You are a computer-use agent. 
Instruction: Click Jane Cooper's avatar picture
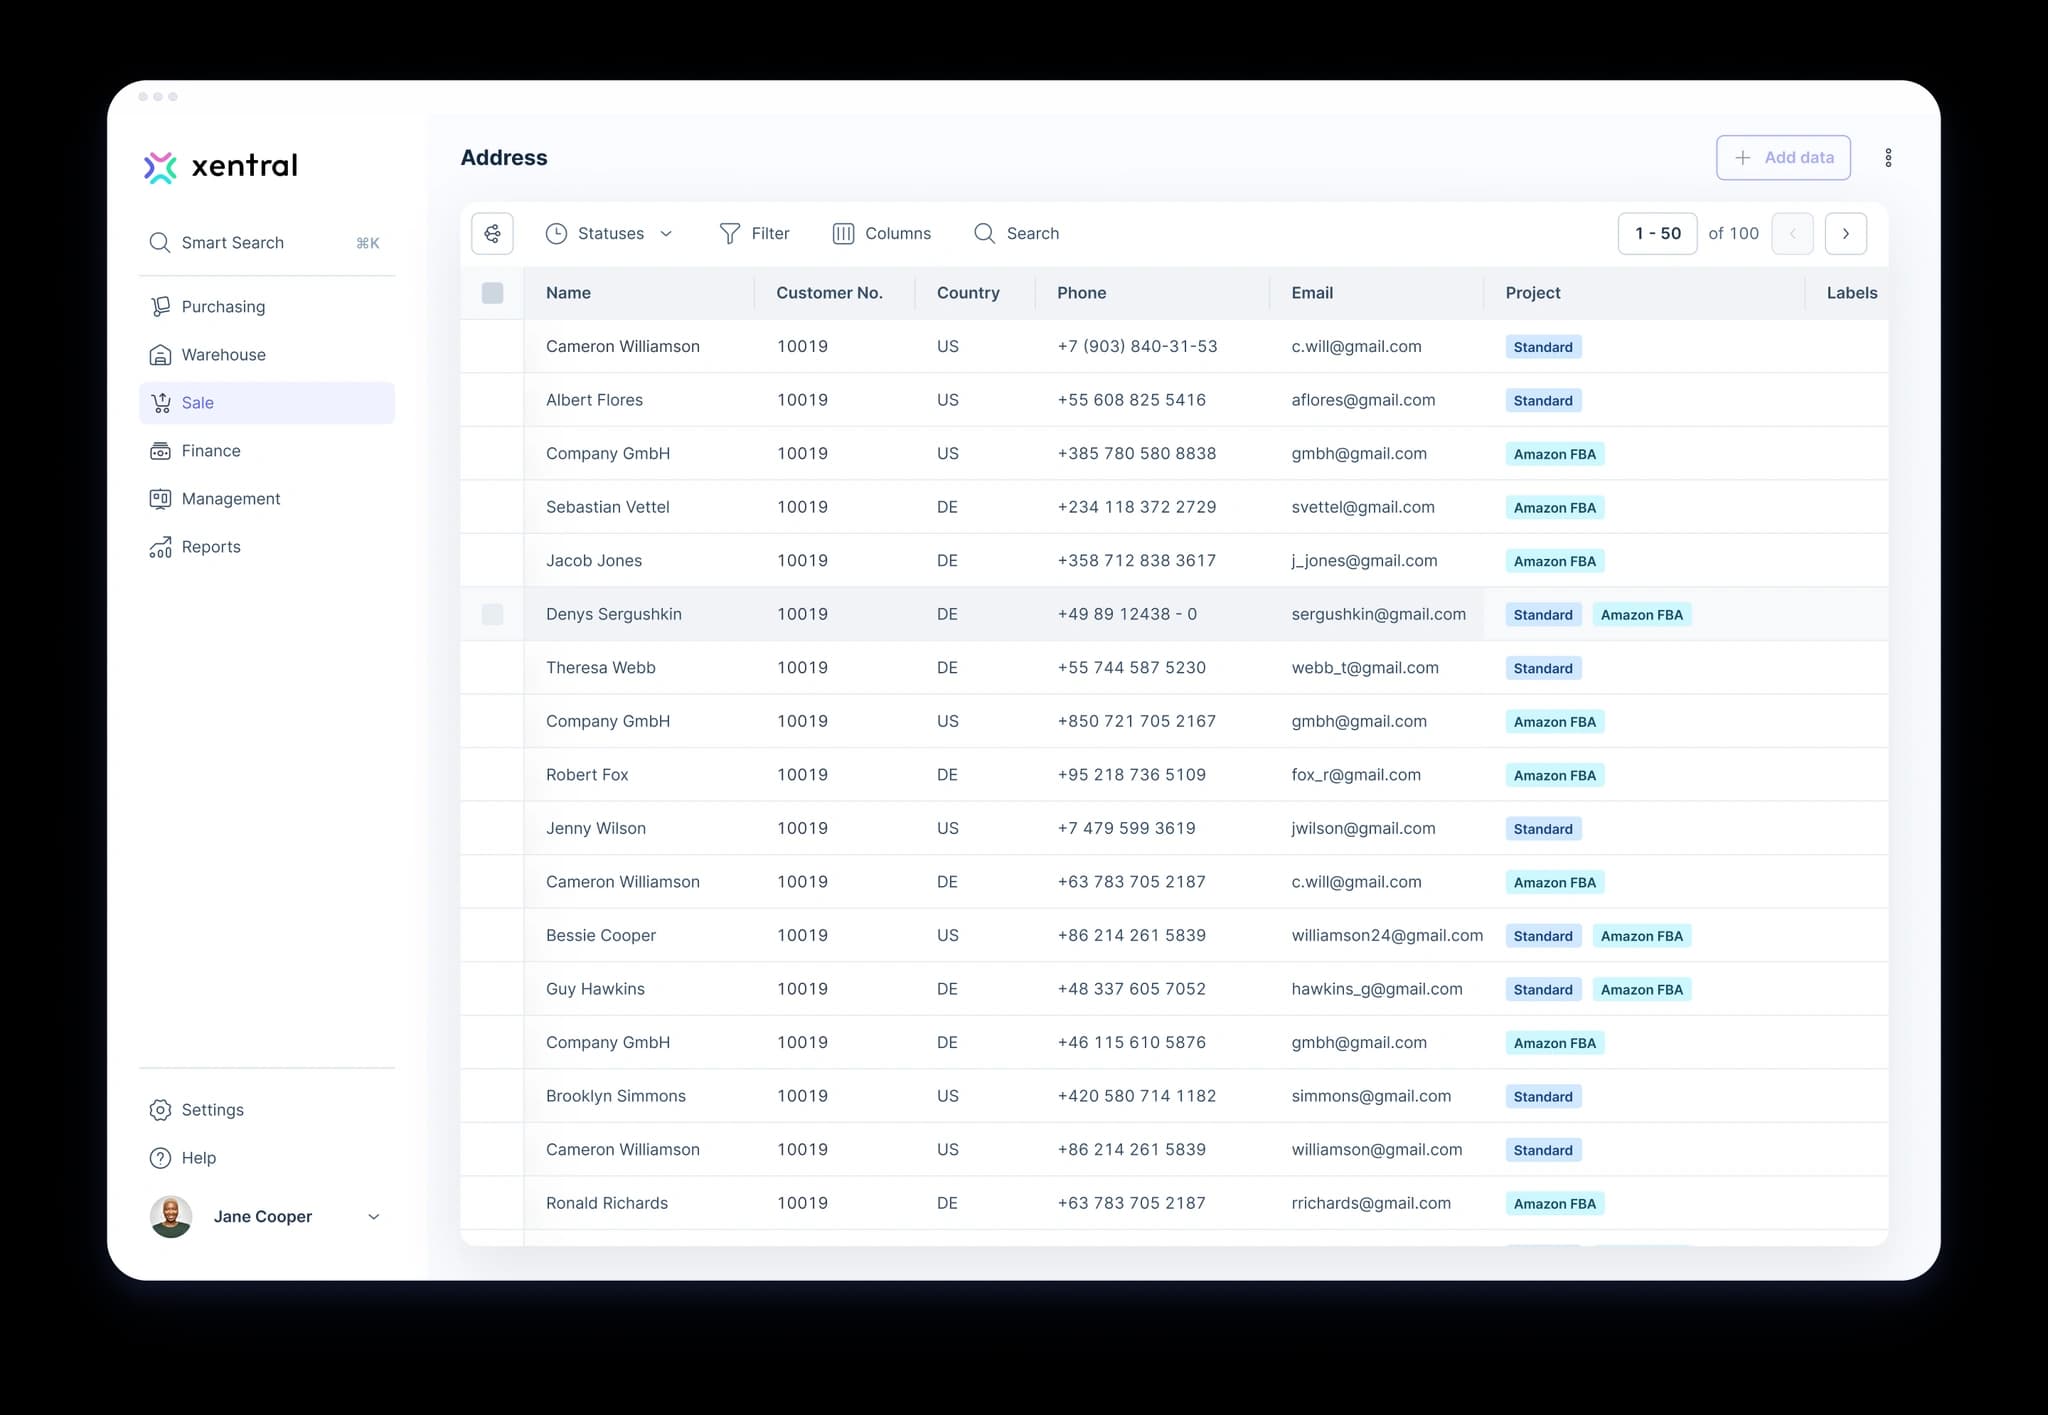coord(171,1217)
